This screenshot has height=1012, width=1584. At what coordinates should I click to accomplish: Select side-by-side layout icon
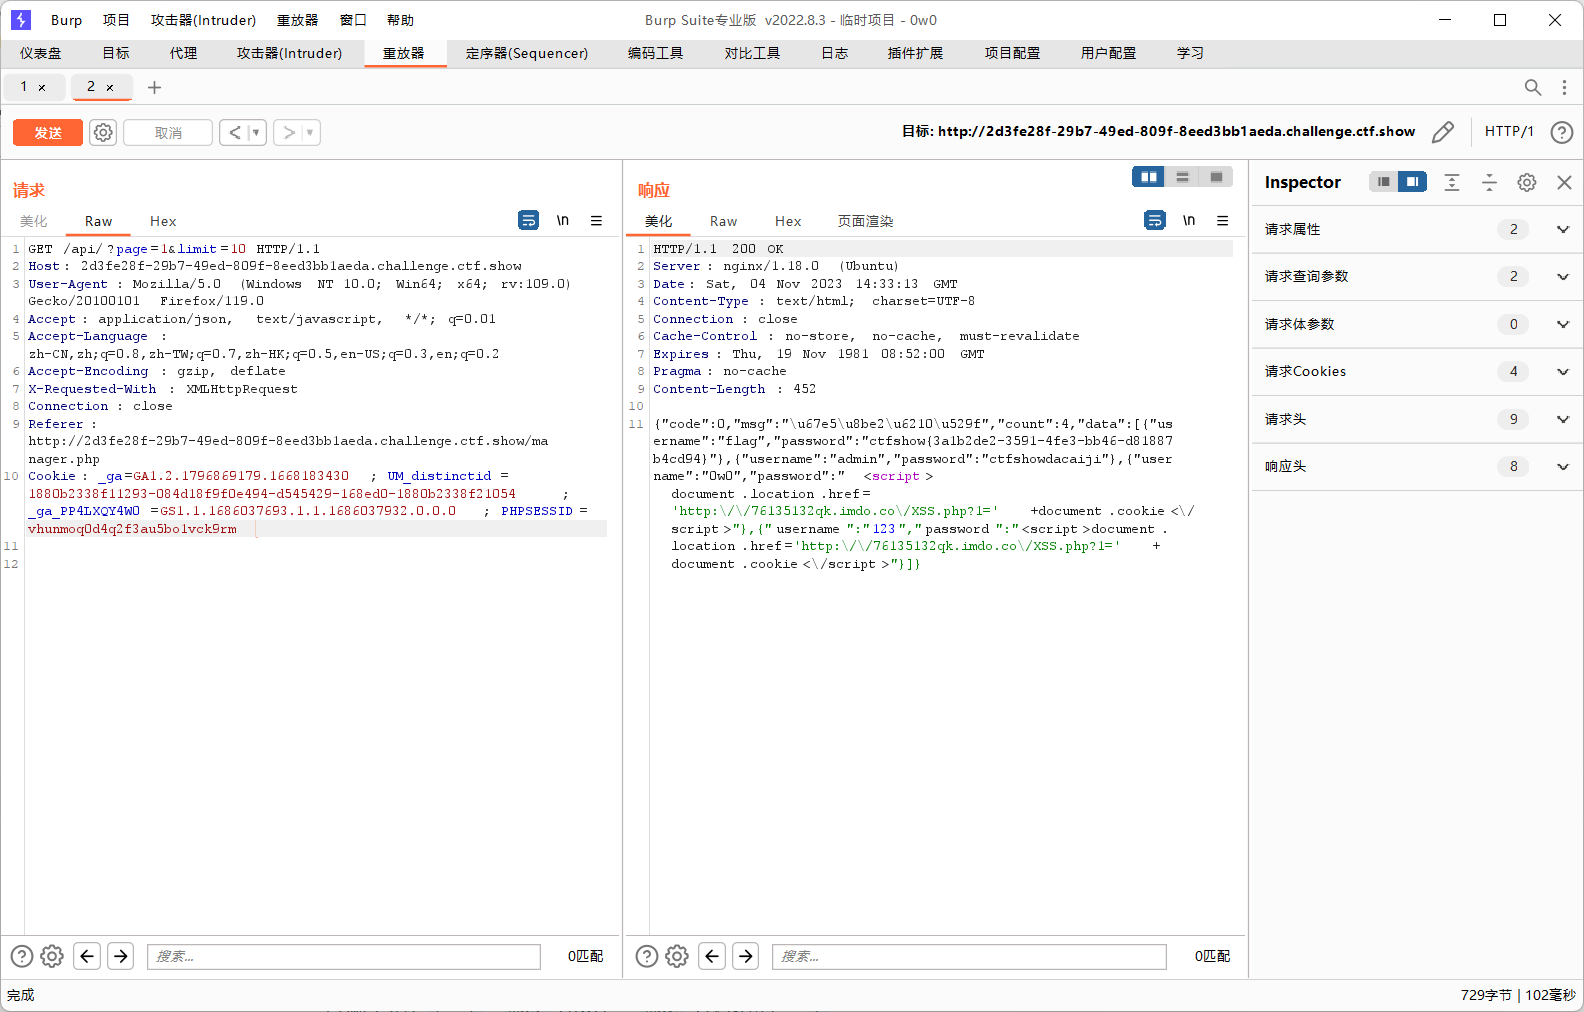point(1149,177)
